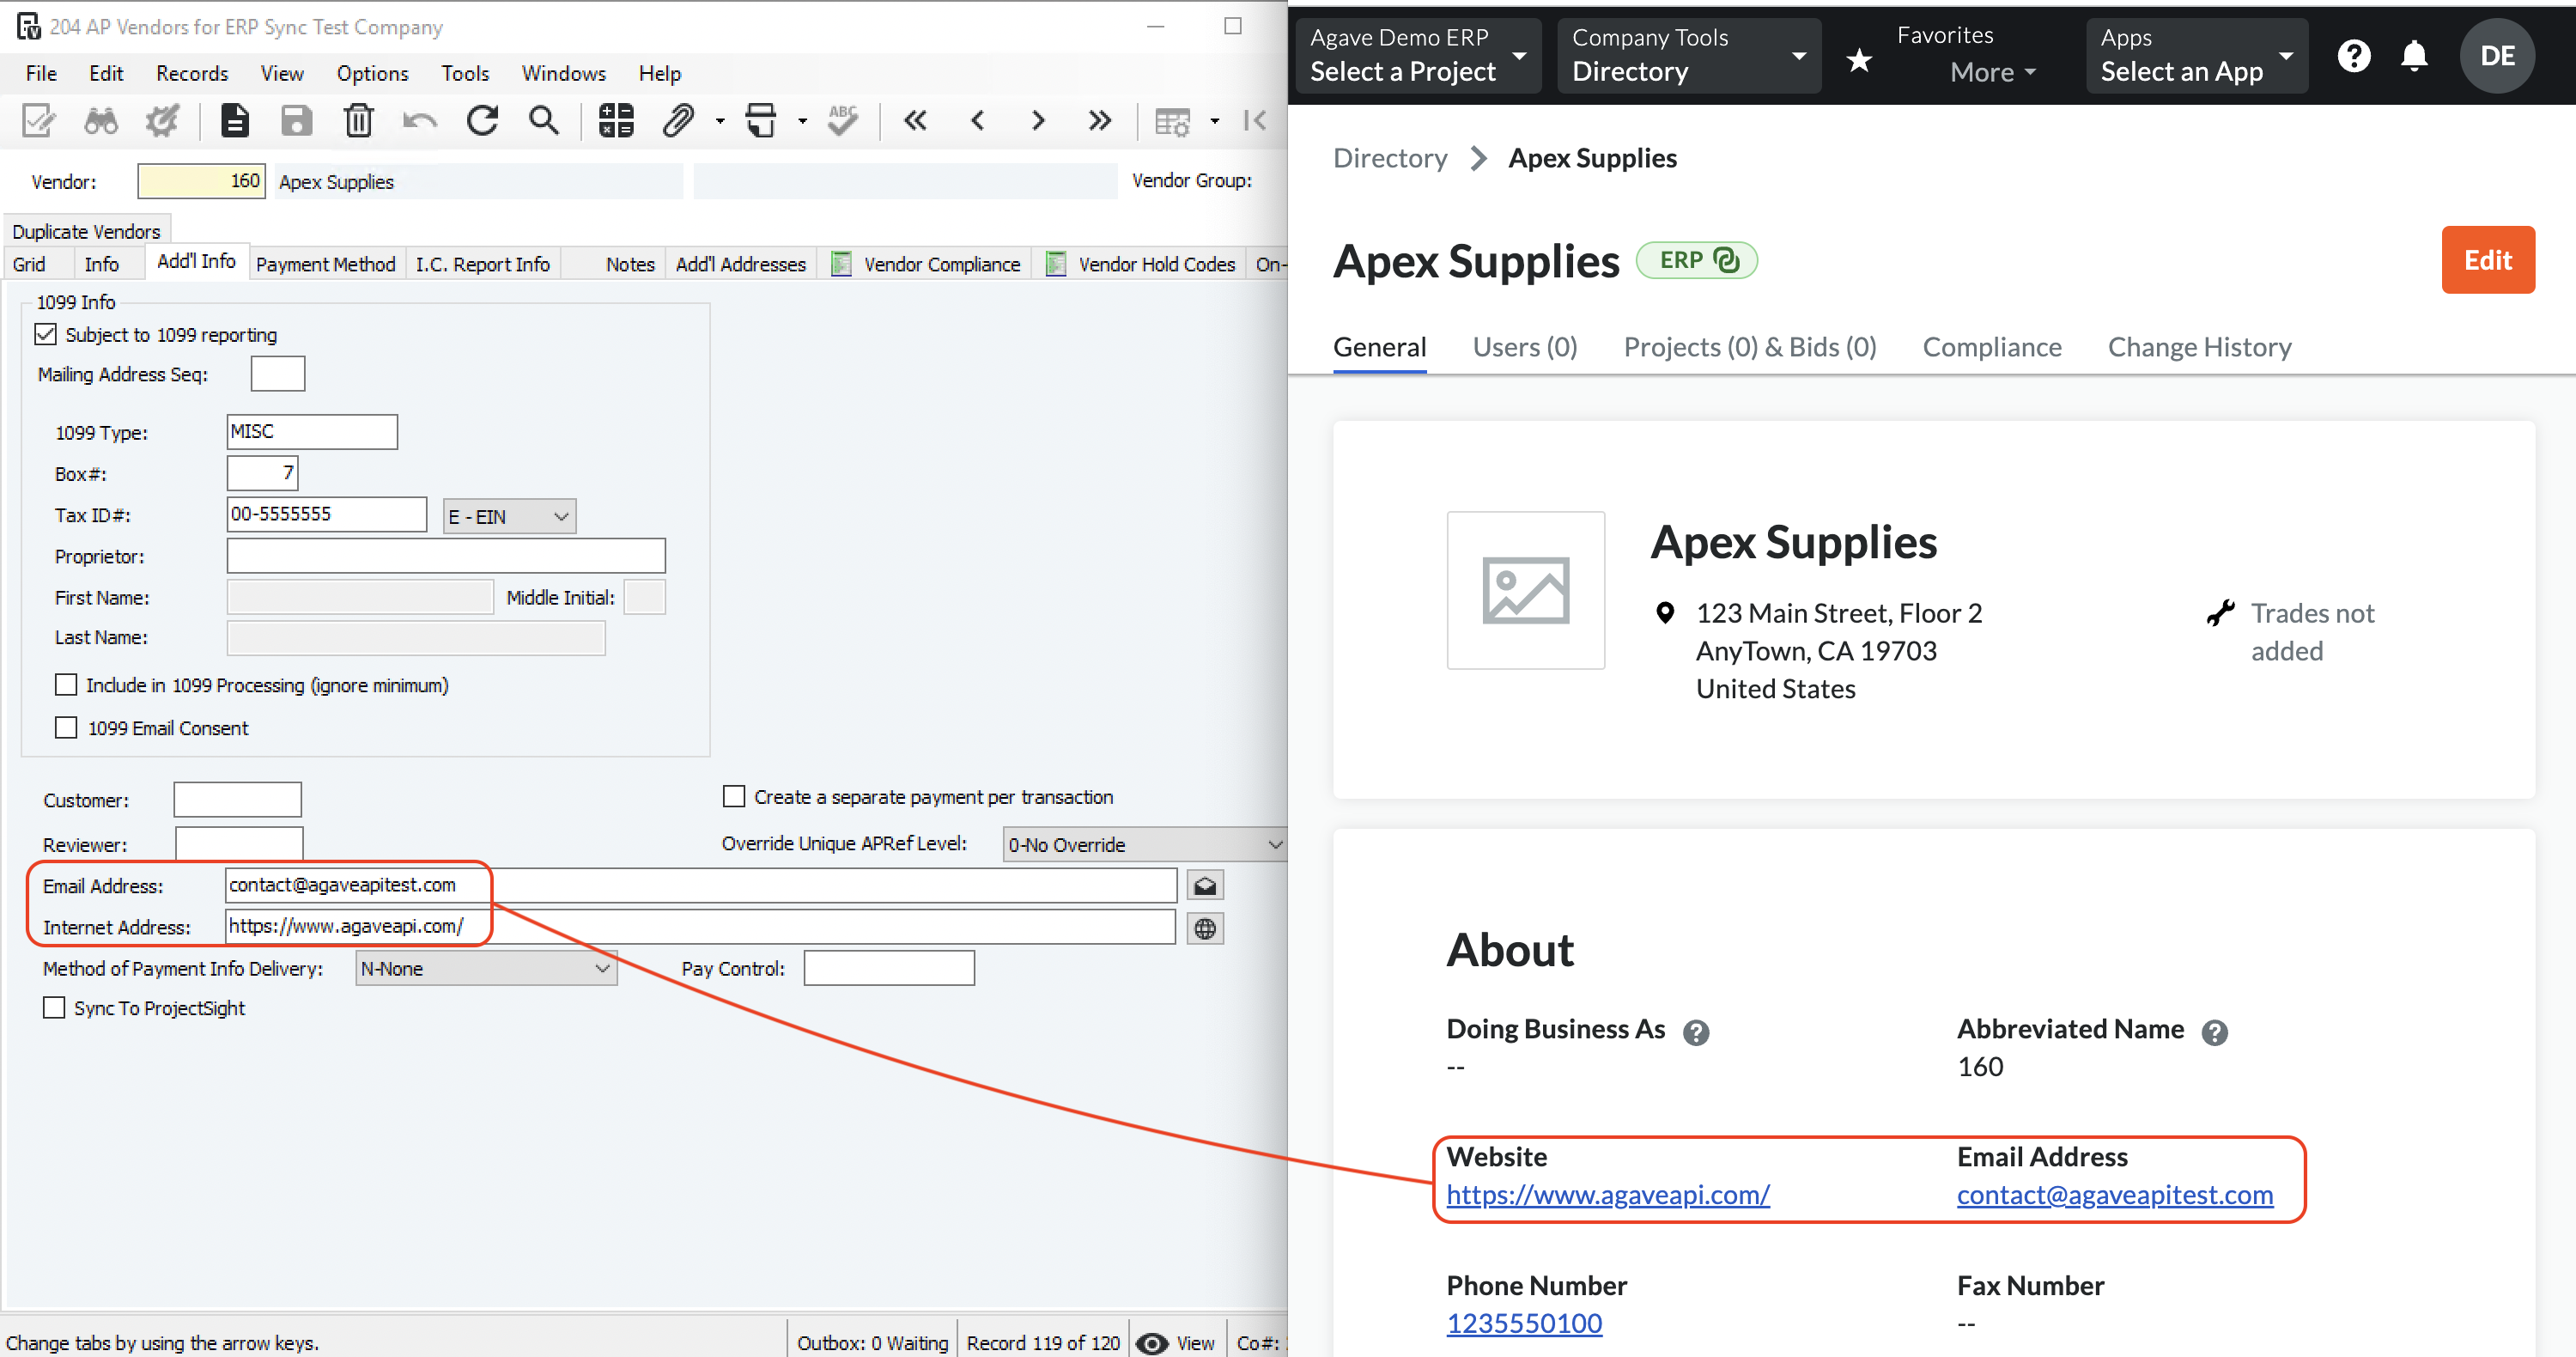Expand the grid settings dropdown arrow

click(x=1215, y=122)
